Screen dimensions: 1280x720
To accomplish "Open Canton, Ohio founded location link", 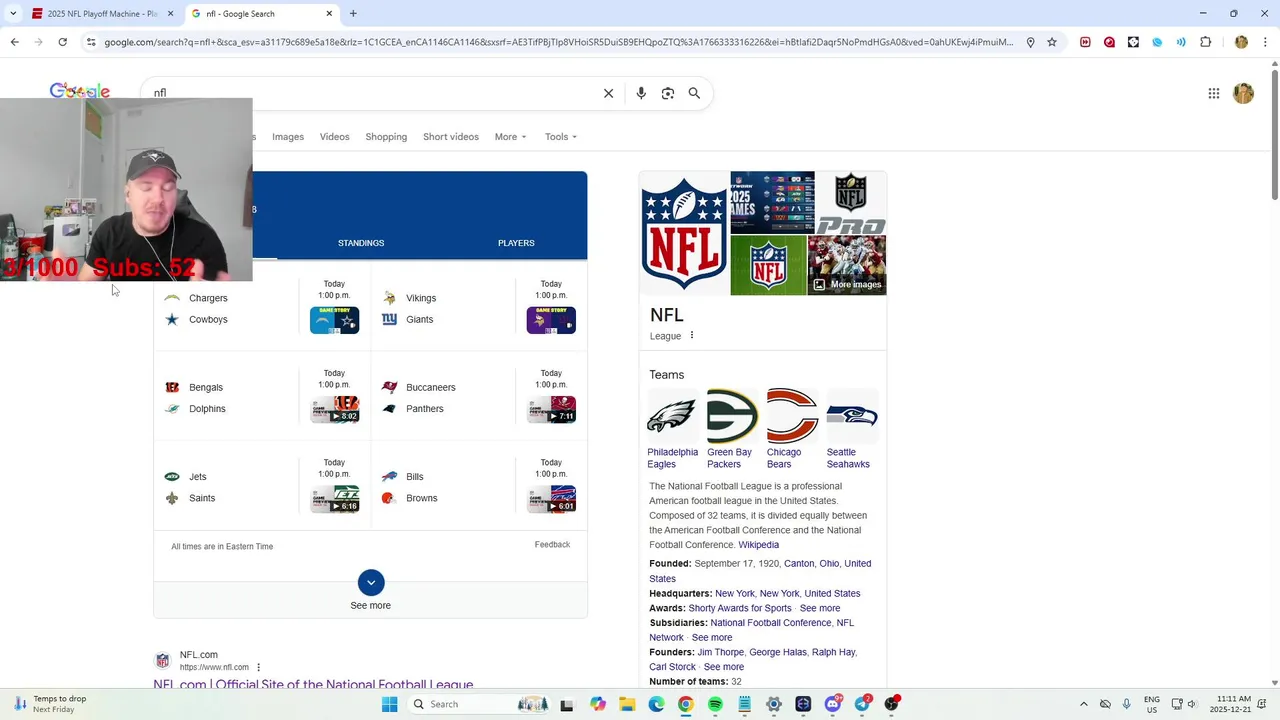I will (811, 564).
